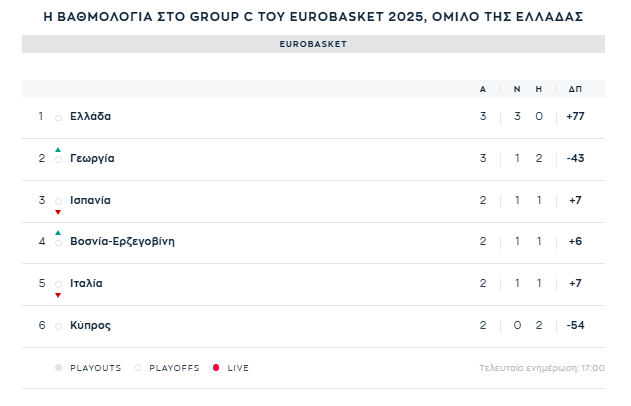Click Ελλάδα's +77 point difference
The image size is (631, 406).
coord(574,116)
